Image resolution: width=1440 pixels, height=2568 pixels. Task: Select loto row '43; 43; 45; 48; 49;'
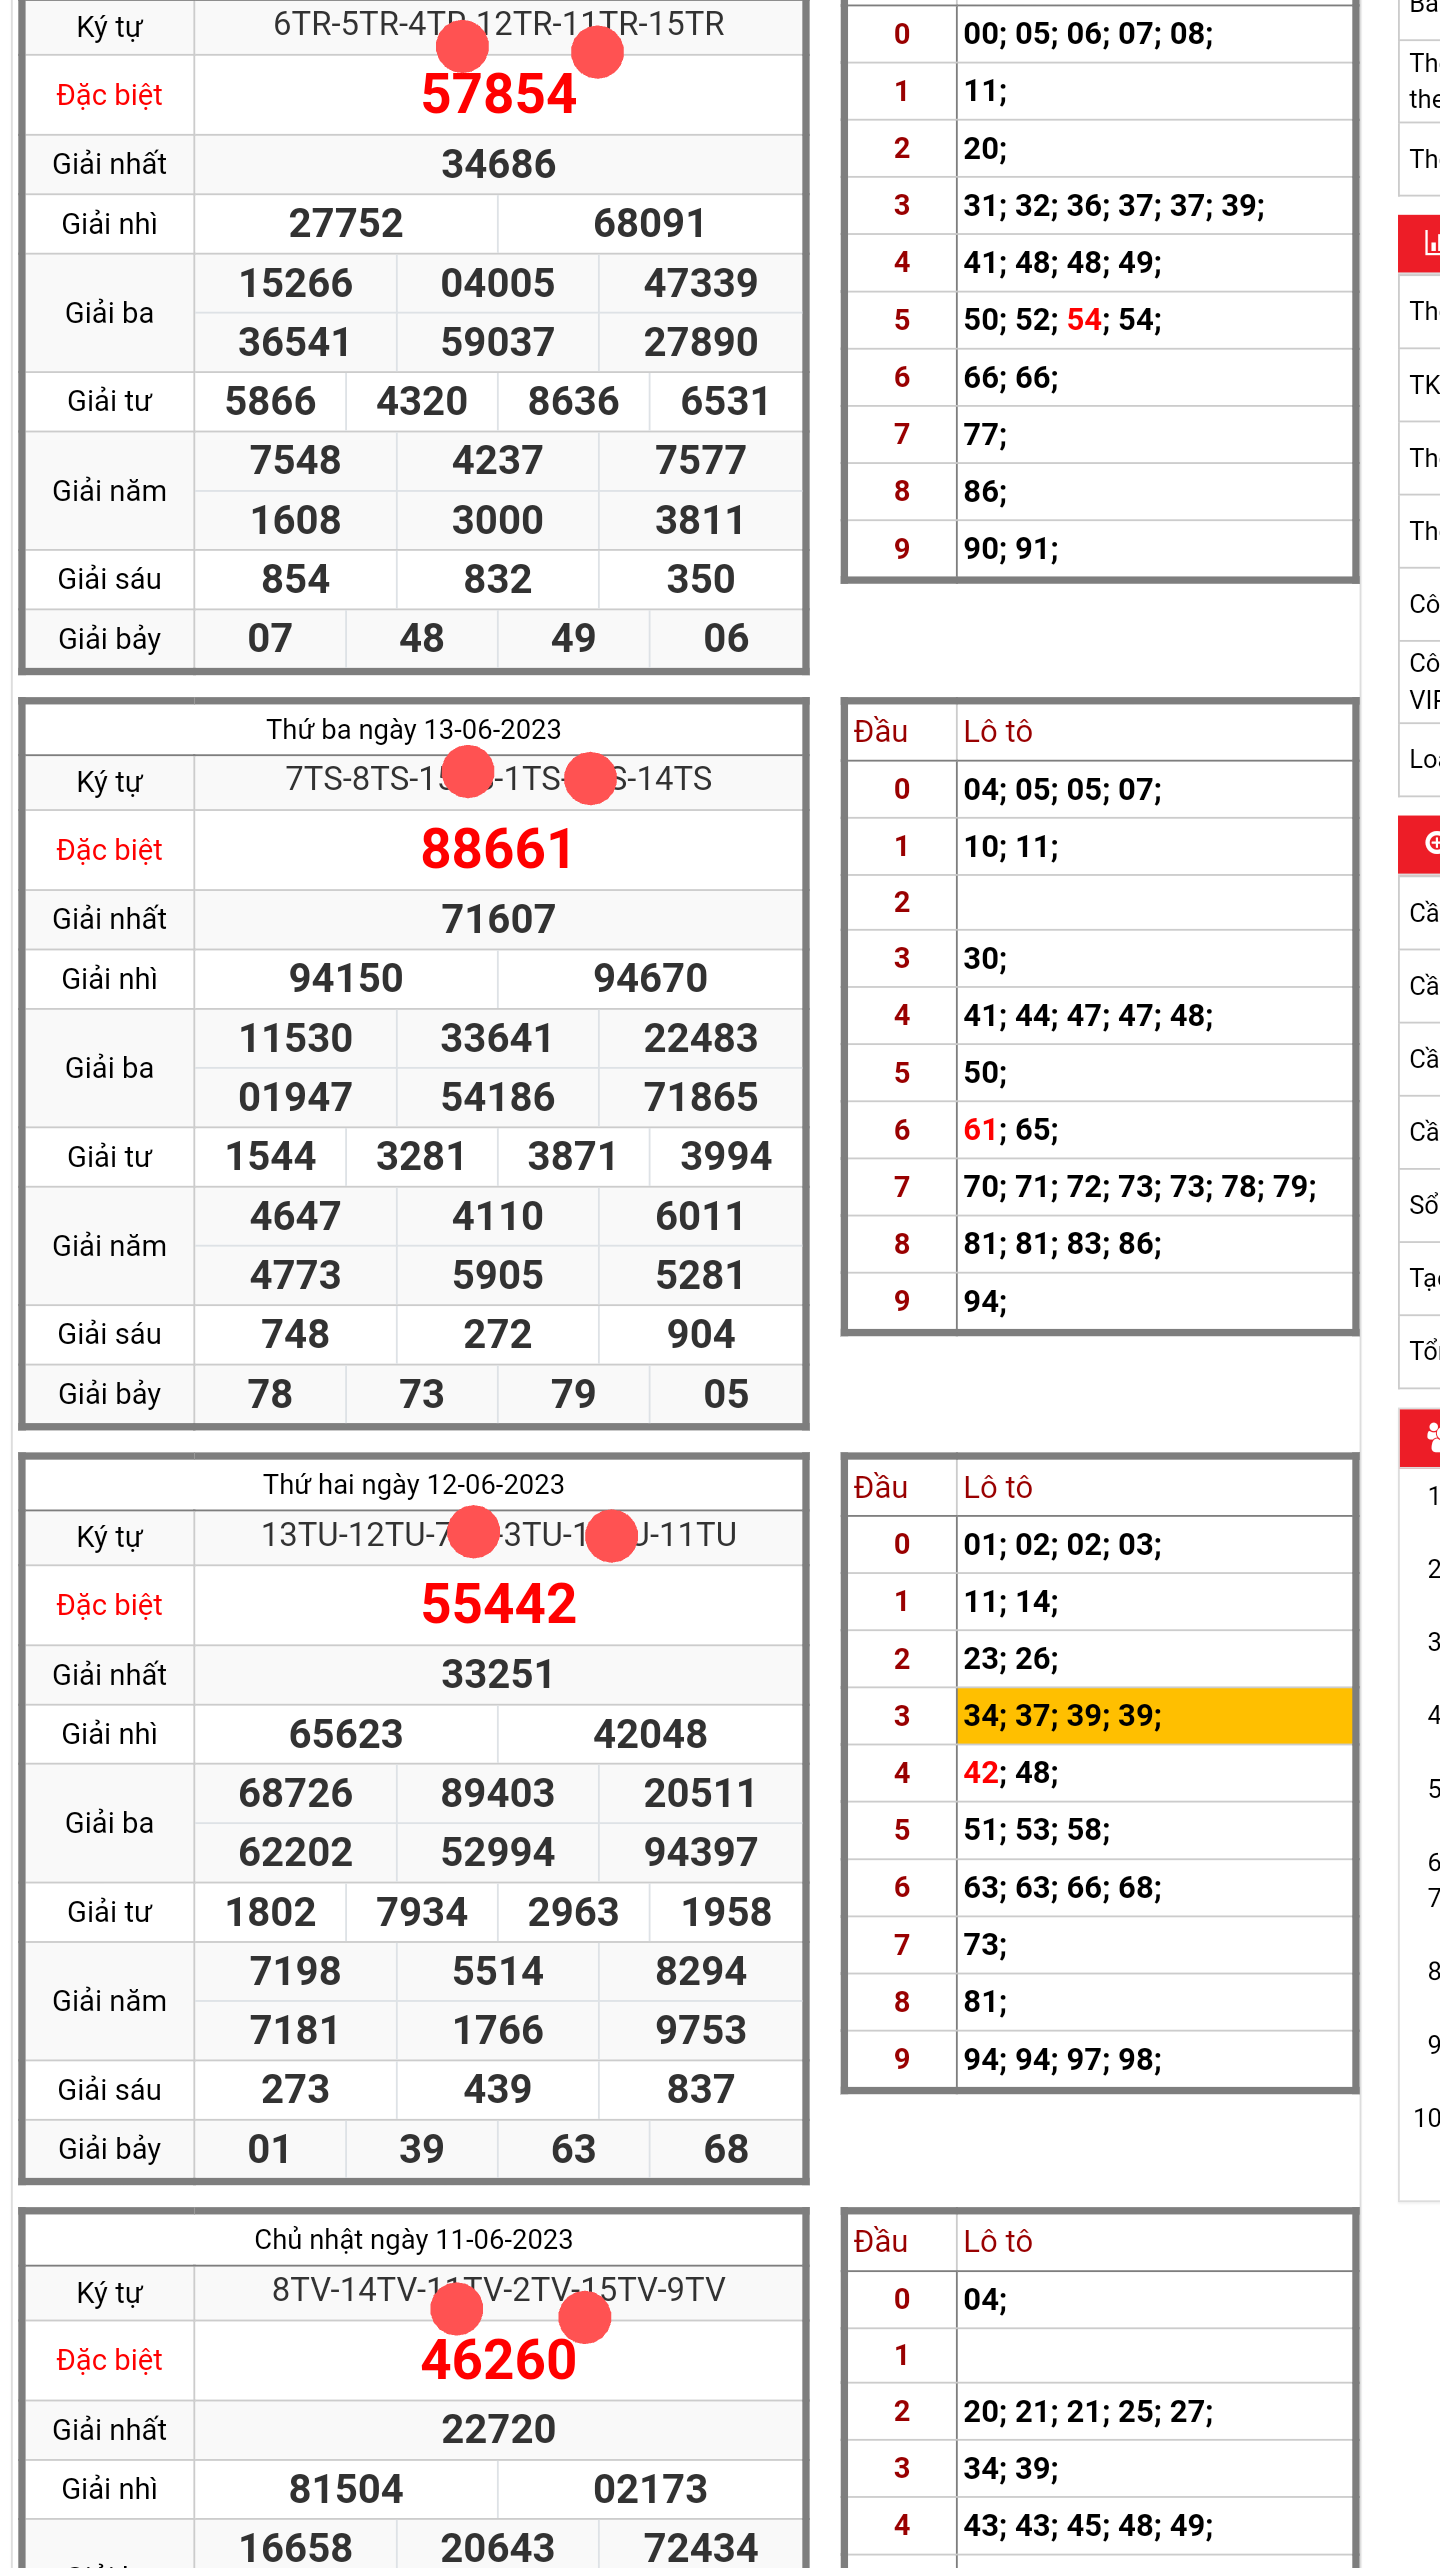pyautogui.click(x=1154, y=2526)
